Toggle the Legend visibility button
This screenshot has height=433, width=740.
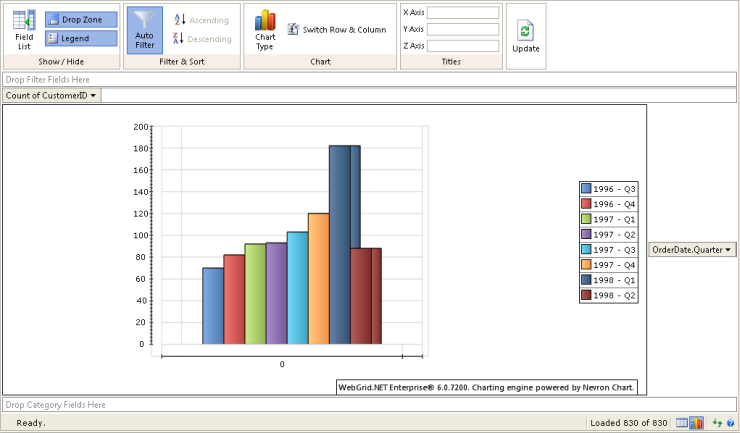[x=81, y=38]
